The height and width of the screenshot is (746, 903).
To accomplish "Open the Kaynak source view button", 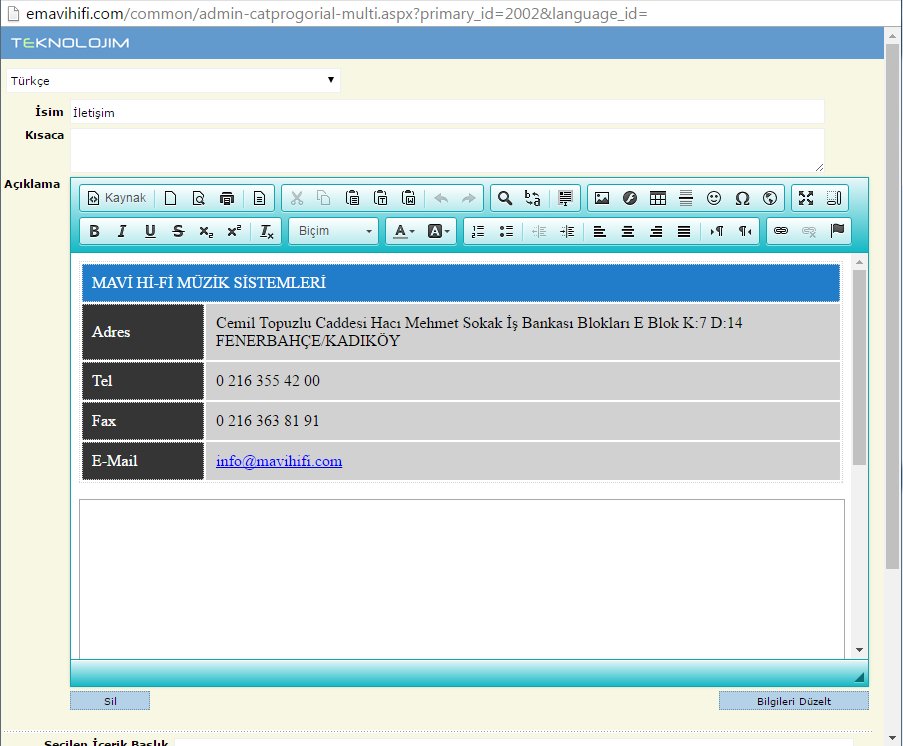I will point(117,198).
